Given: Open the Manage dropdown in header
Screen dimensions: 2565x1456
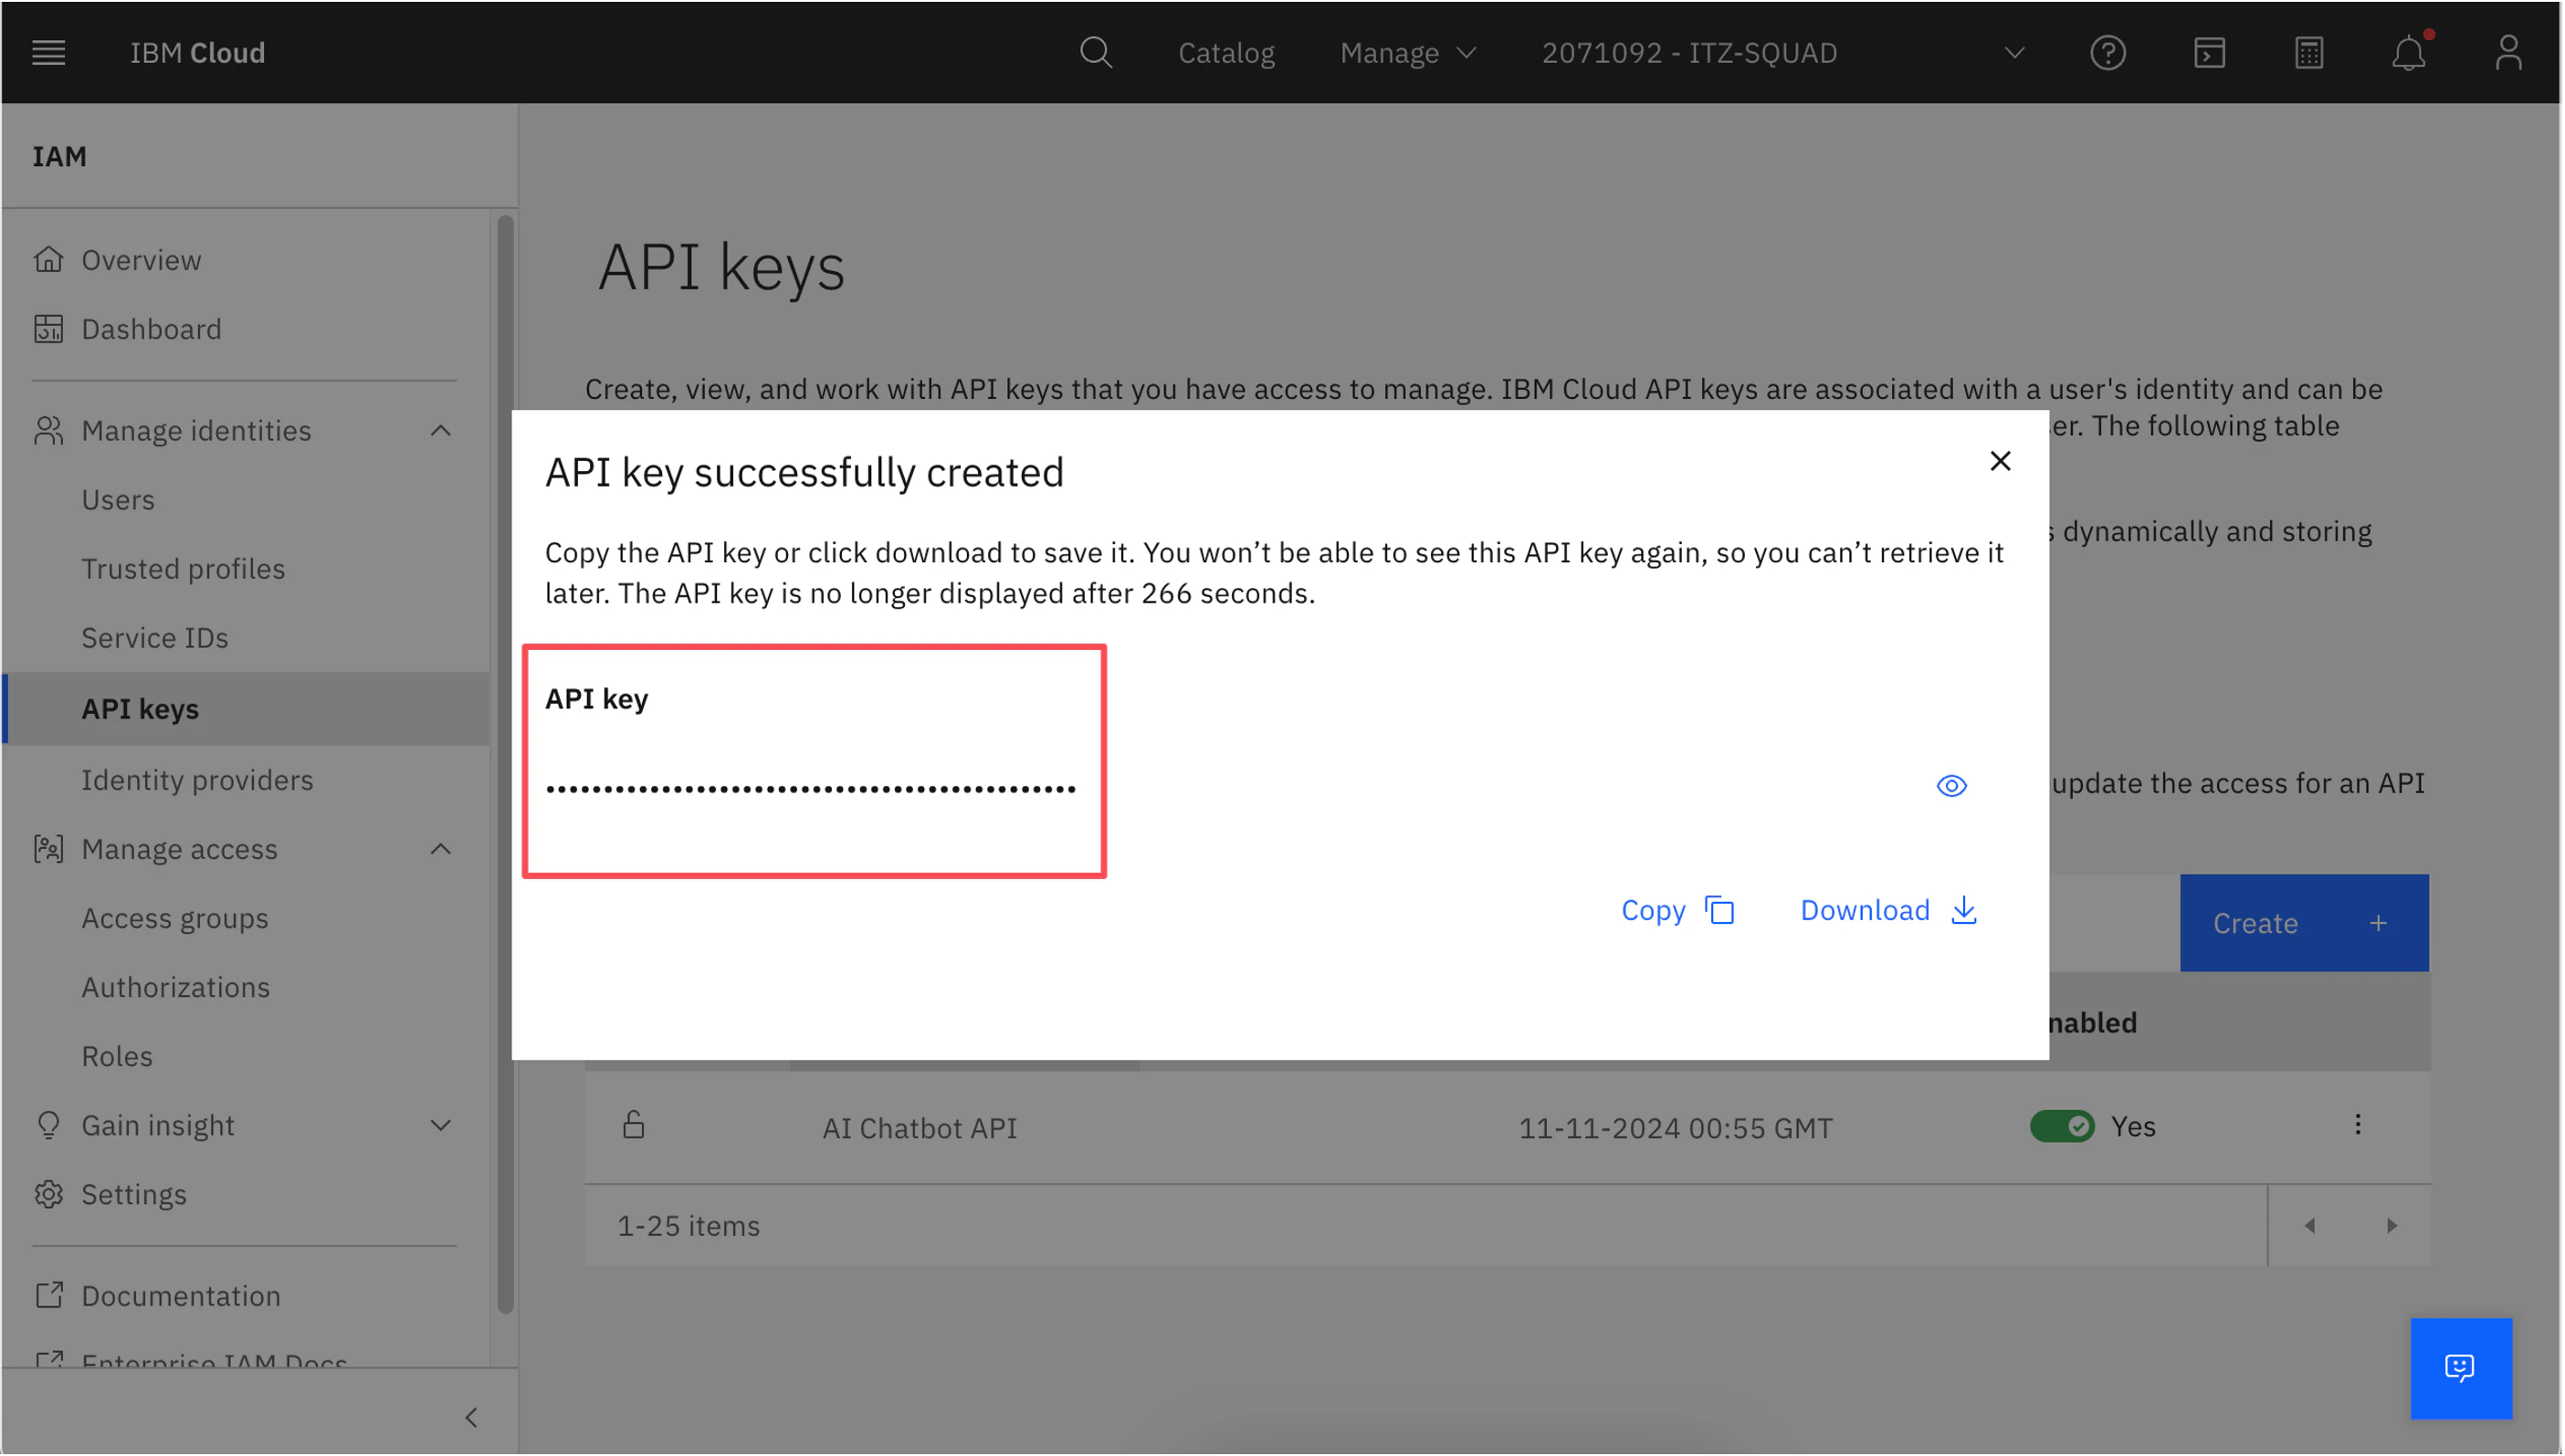Looking at the screenshot, I should (x=1407, y=52).
